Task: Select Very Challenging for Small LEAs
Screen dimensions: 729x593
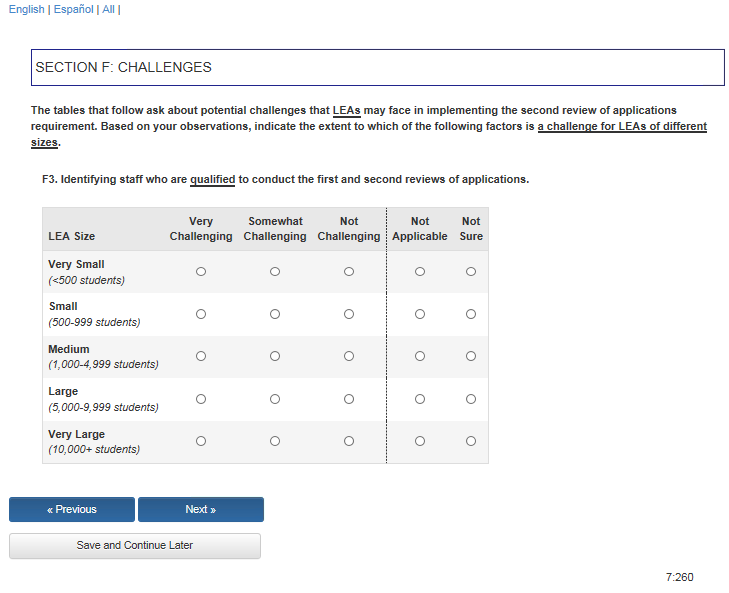Action: click(201, 314)
